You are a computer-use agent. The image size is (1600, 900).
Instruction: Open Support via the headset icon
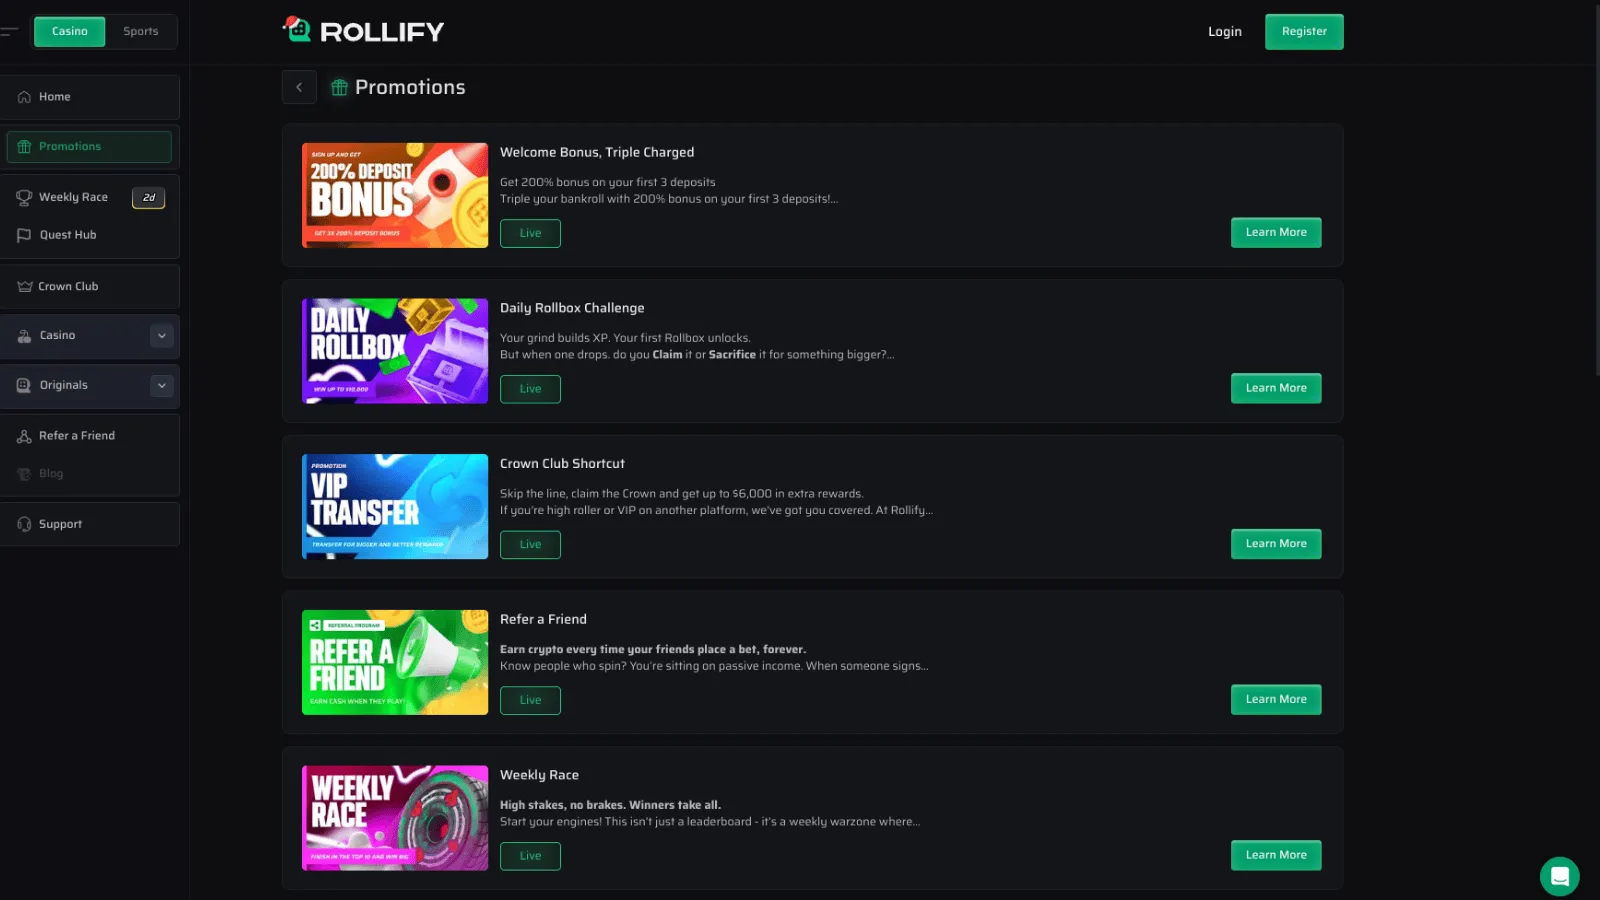click(24, 524)
